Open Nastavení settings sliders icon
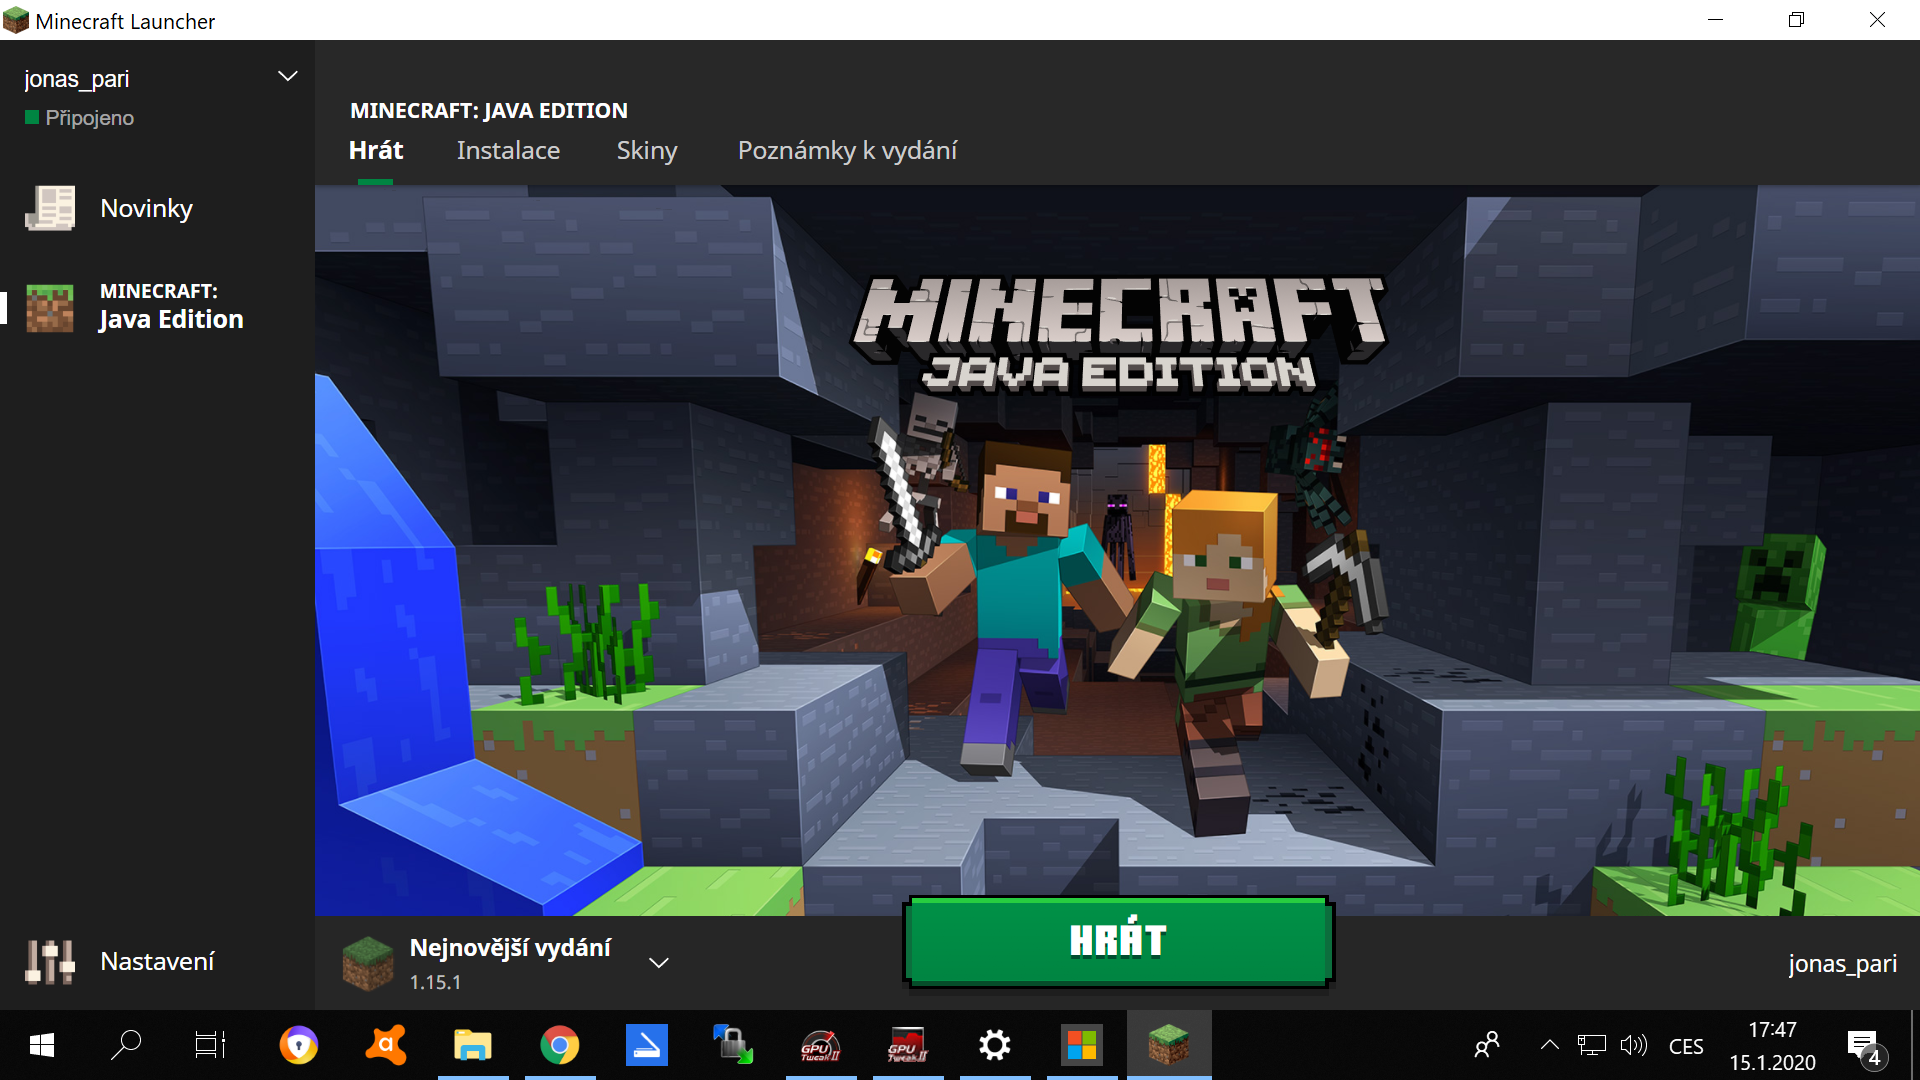The height and width of the screenshot is (1080, 1920). coord(50,962)
